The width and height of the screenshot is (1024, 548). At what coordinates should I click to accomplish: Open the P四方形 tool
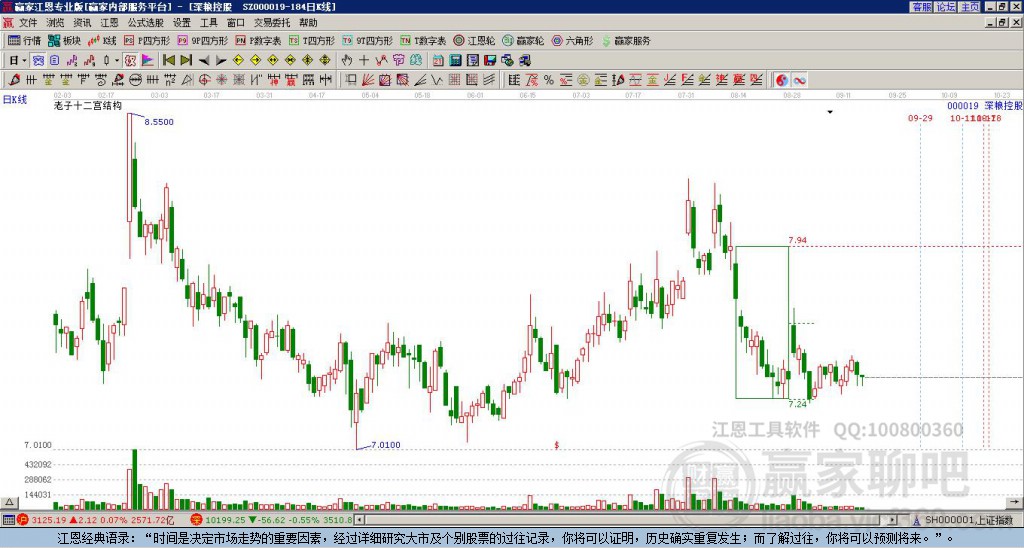click(x=147, y=40)
